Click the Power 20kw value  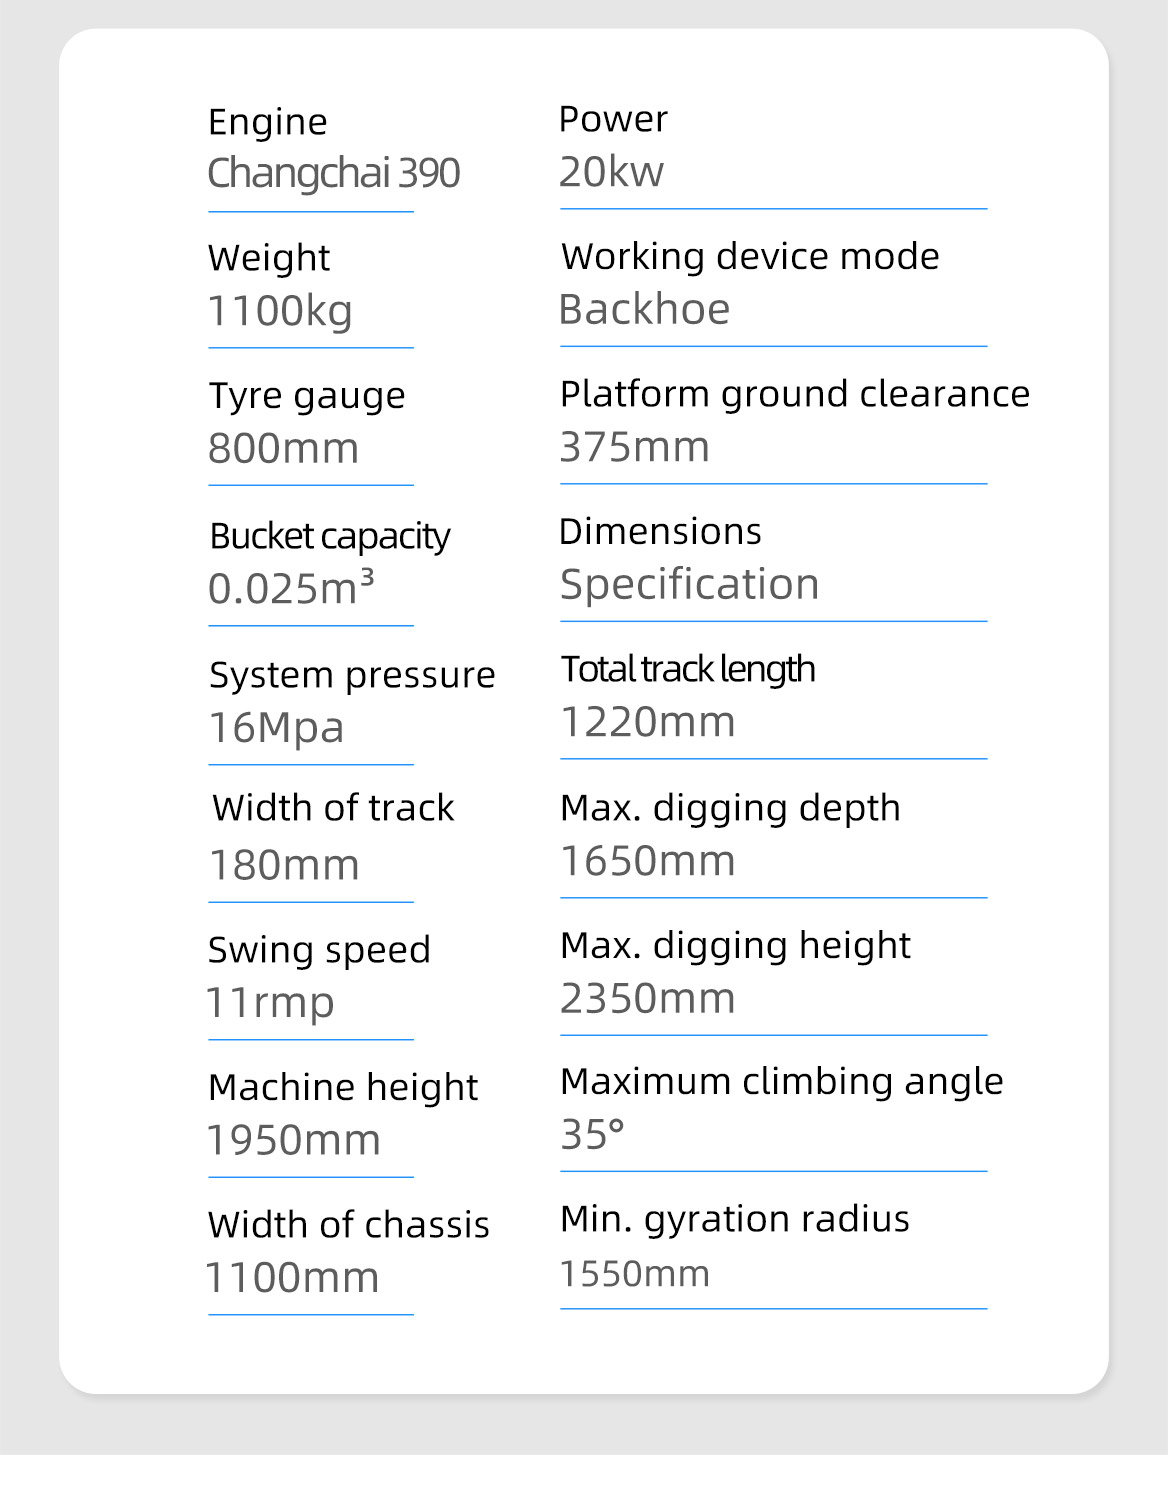point(611,172)
